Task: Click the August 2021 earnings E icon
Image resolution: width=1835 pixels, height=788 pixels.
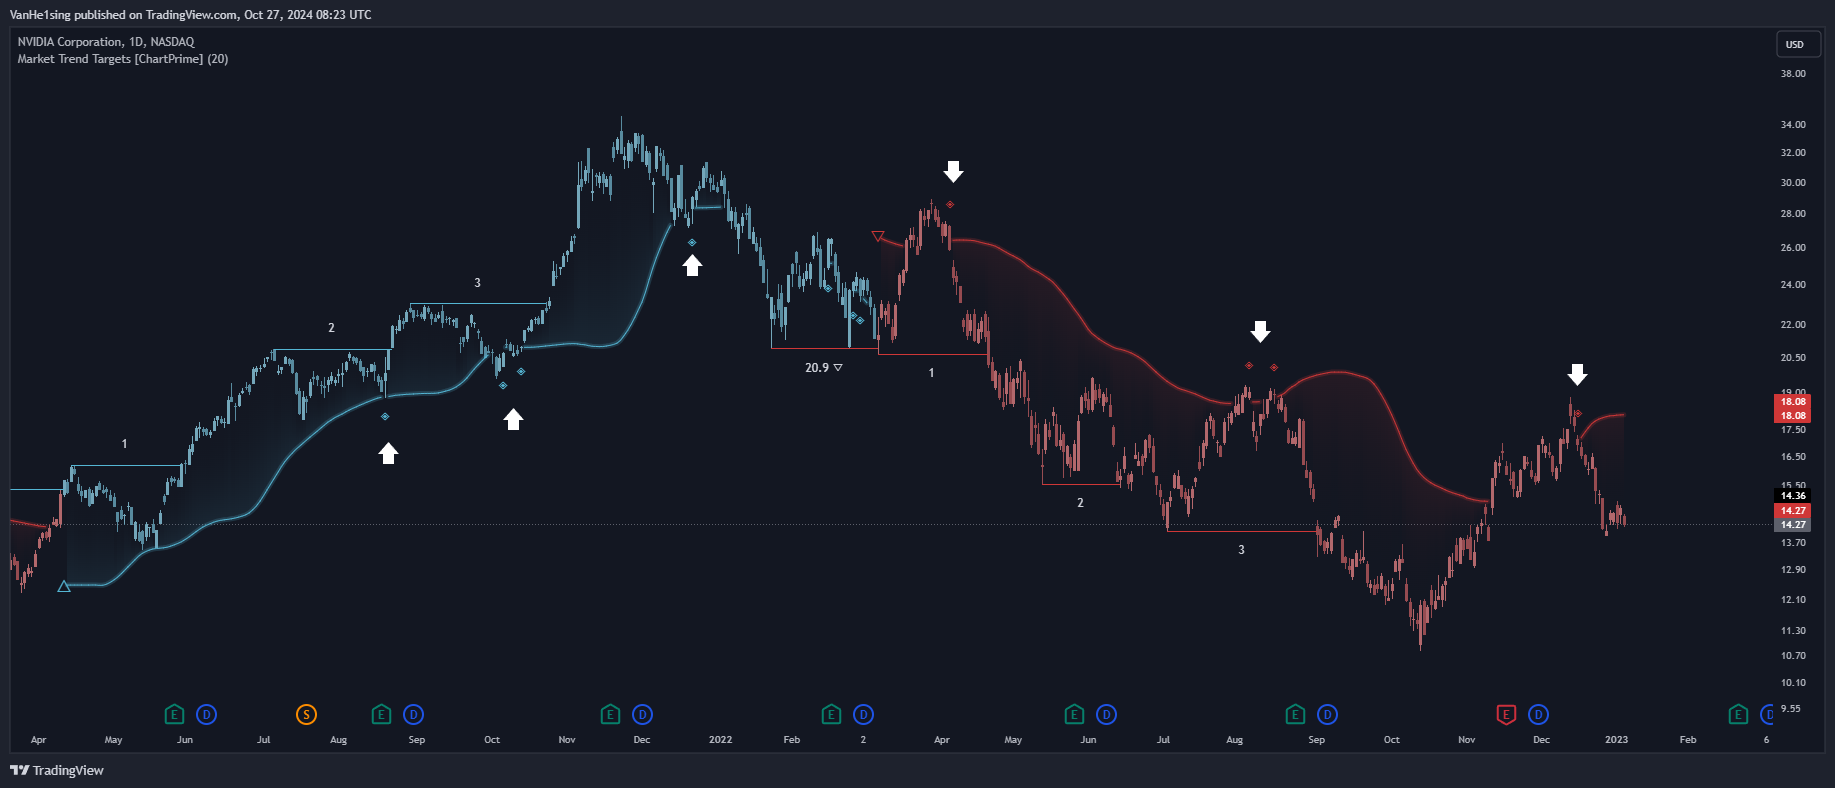Action: [381, 714]
